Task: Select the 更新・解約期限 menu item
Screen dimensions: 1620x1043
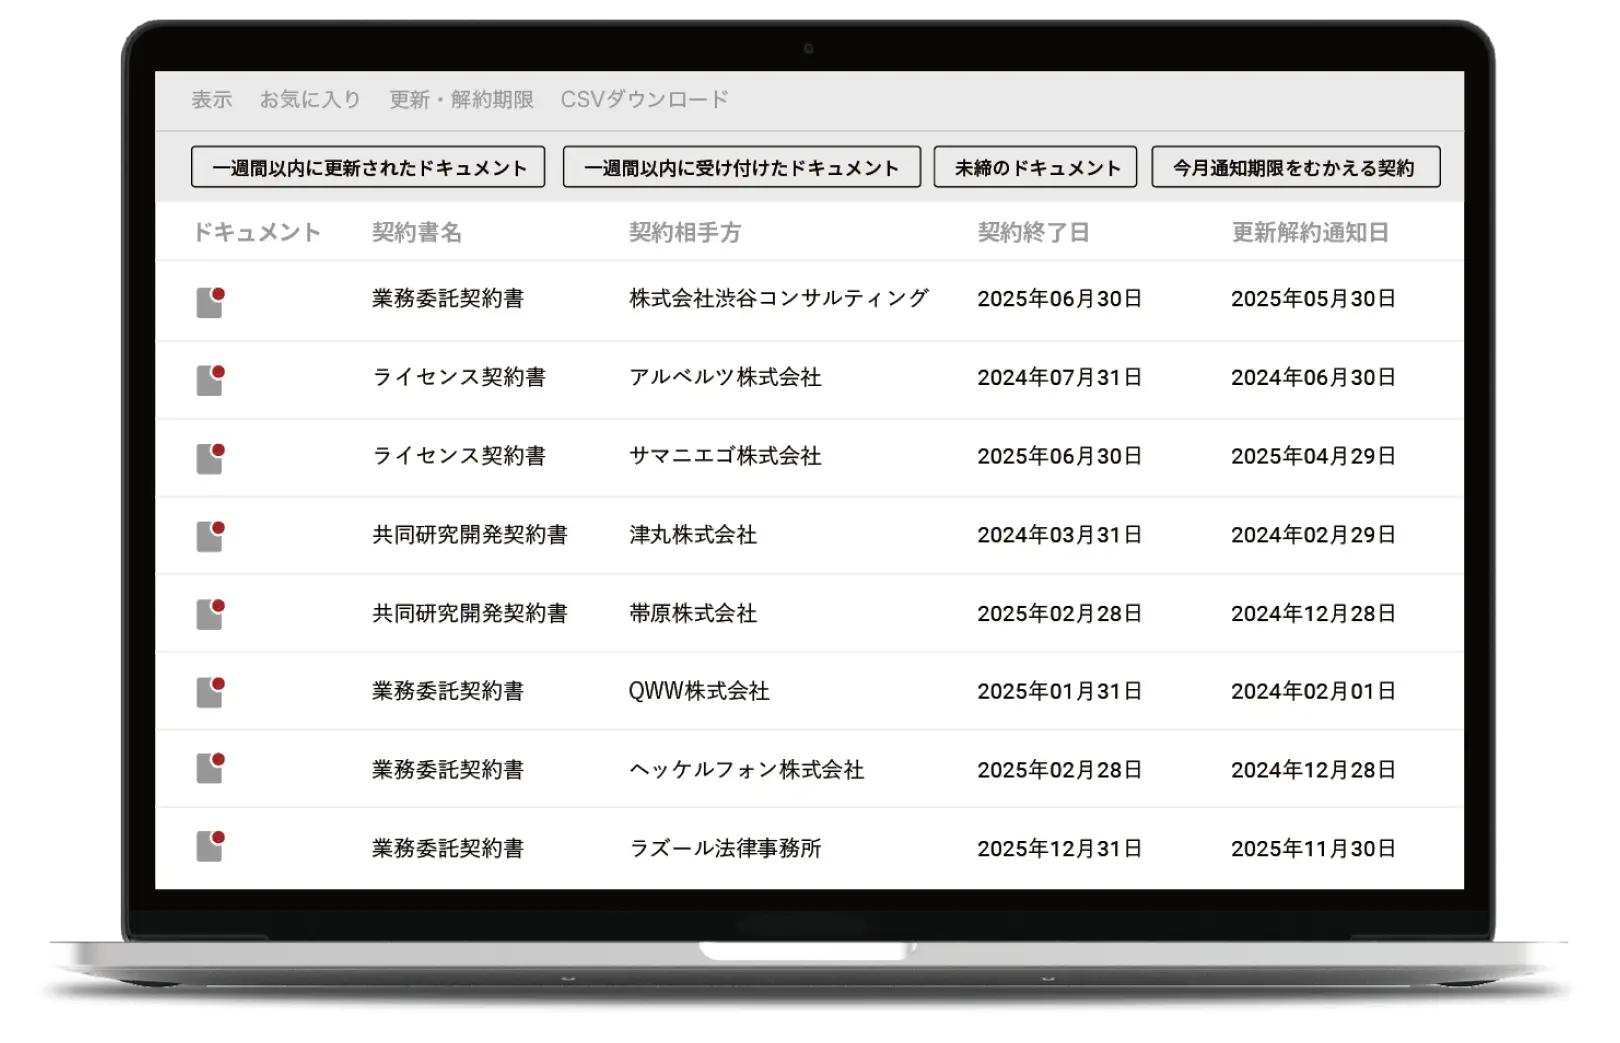Action: pos(461,100)
